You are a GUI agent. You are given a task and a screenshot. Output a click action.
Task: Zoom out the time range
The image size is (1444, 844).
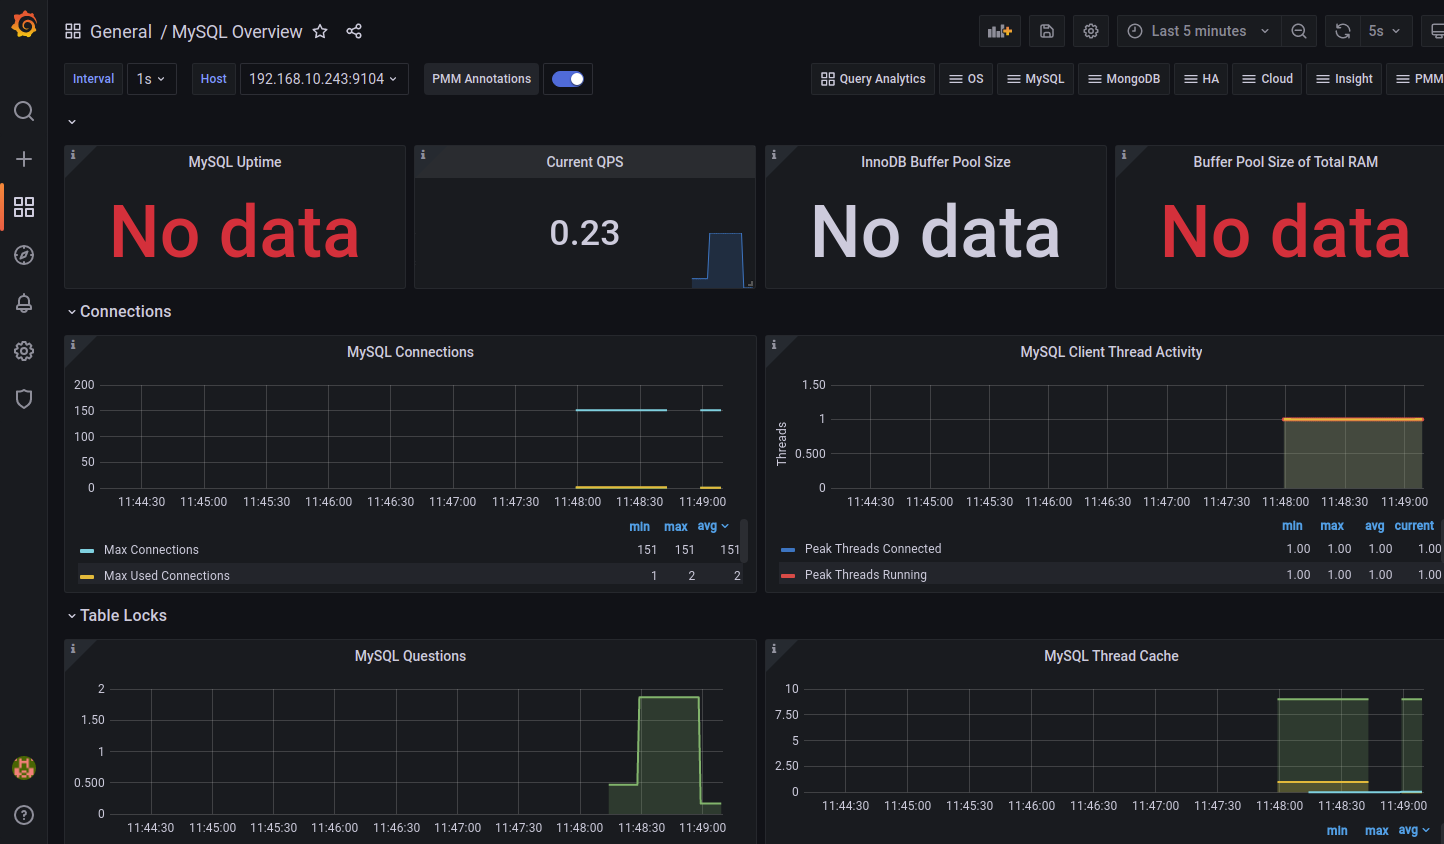pos(1299,31)
